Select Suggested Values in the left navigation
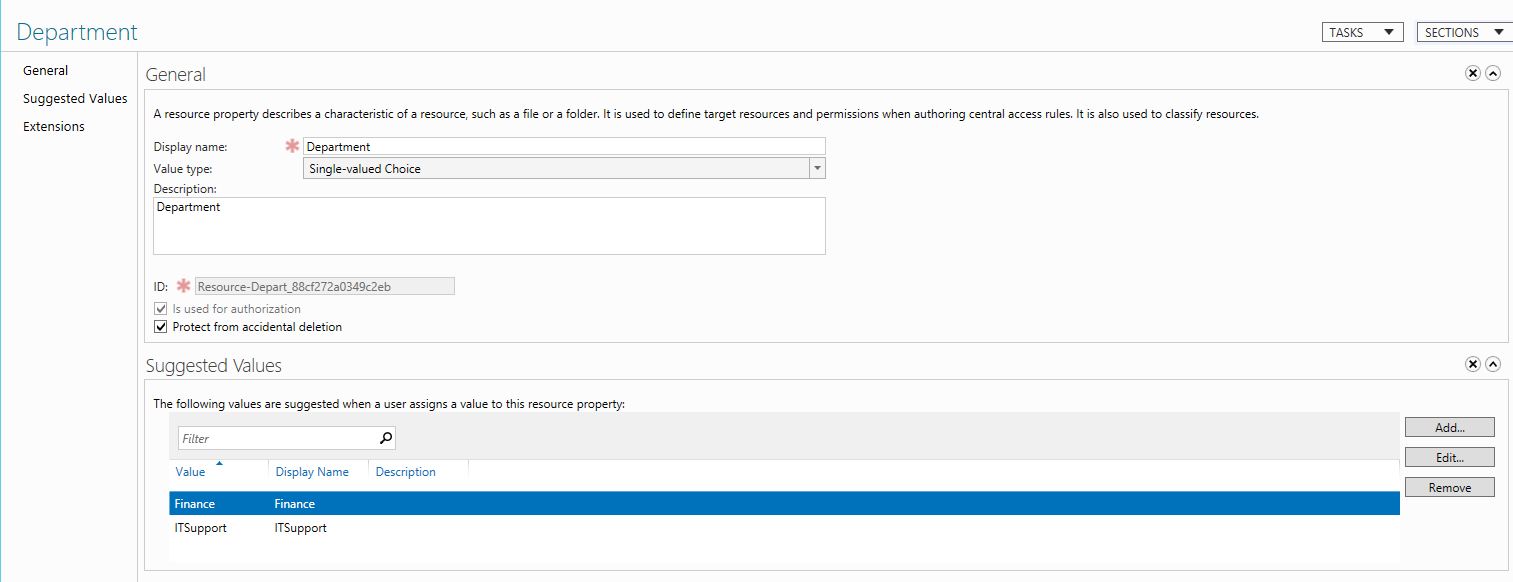 tap(75, 98)
